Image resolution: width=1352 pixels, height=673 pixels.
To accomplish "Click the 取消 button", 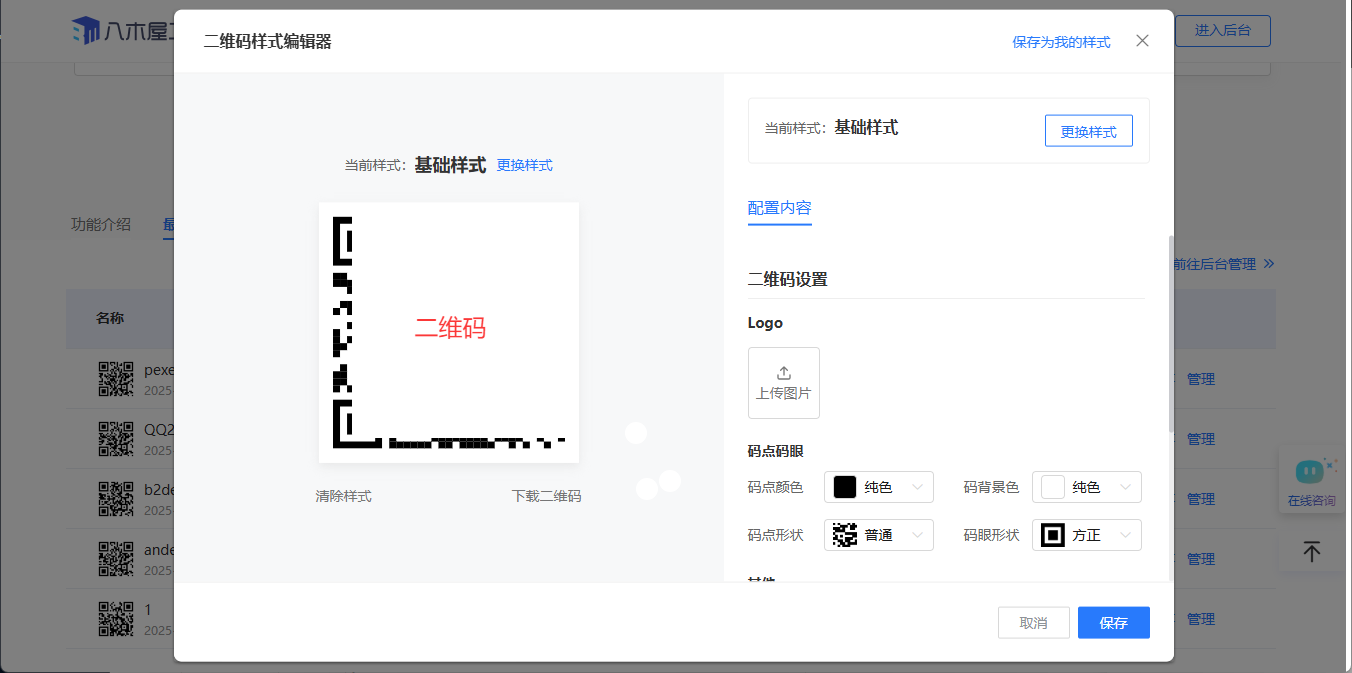I will click(1034, 623).
